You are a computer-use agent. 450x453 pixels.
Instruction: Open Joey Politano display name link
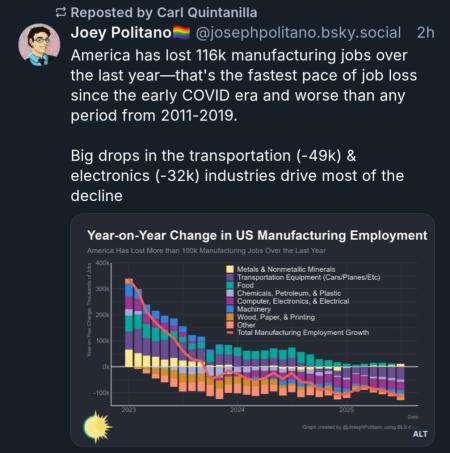coord(121,33)
